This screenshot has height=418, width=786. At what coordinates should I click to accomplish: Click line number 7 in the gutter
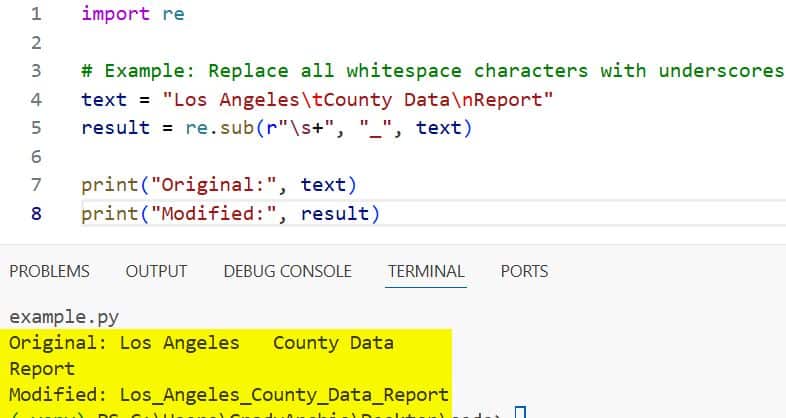point(36,185)
